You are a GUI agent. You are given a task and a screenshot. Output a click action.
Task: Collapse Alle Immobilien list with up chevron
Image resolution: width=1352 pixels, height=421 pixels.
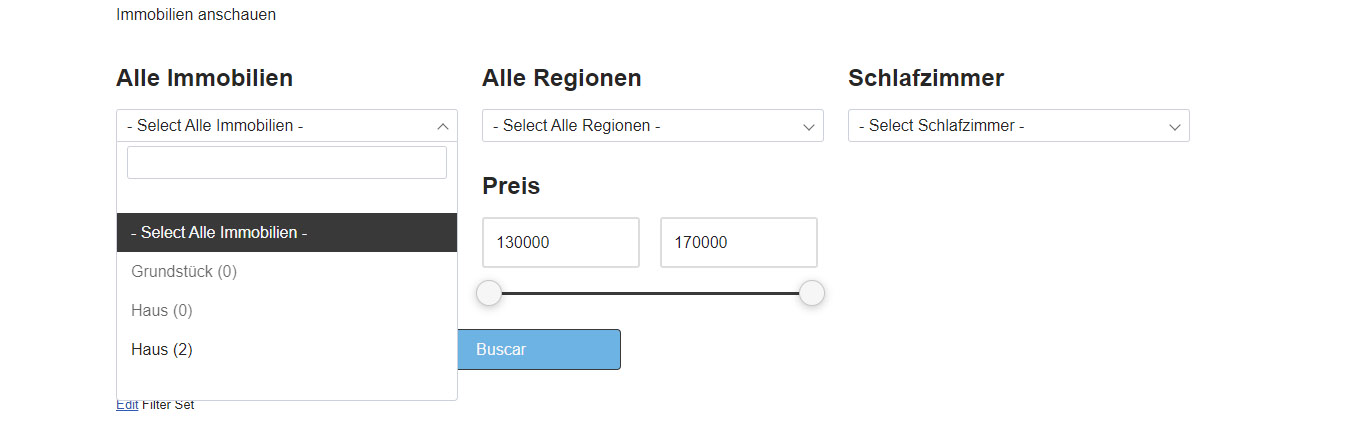(442, 126)
